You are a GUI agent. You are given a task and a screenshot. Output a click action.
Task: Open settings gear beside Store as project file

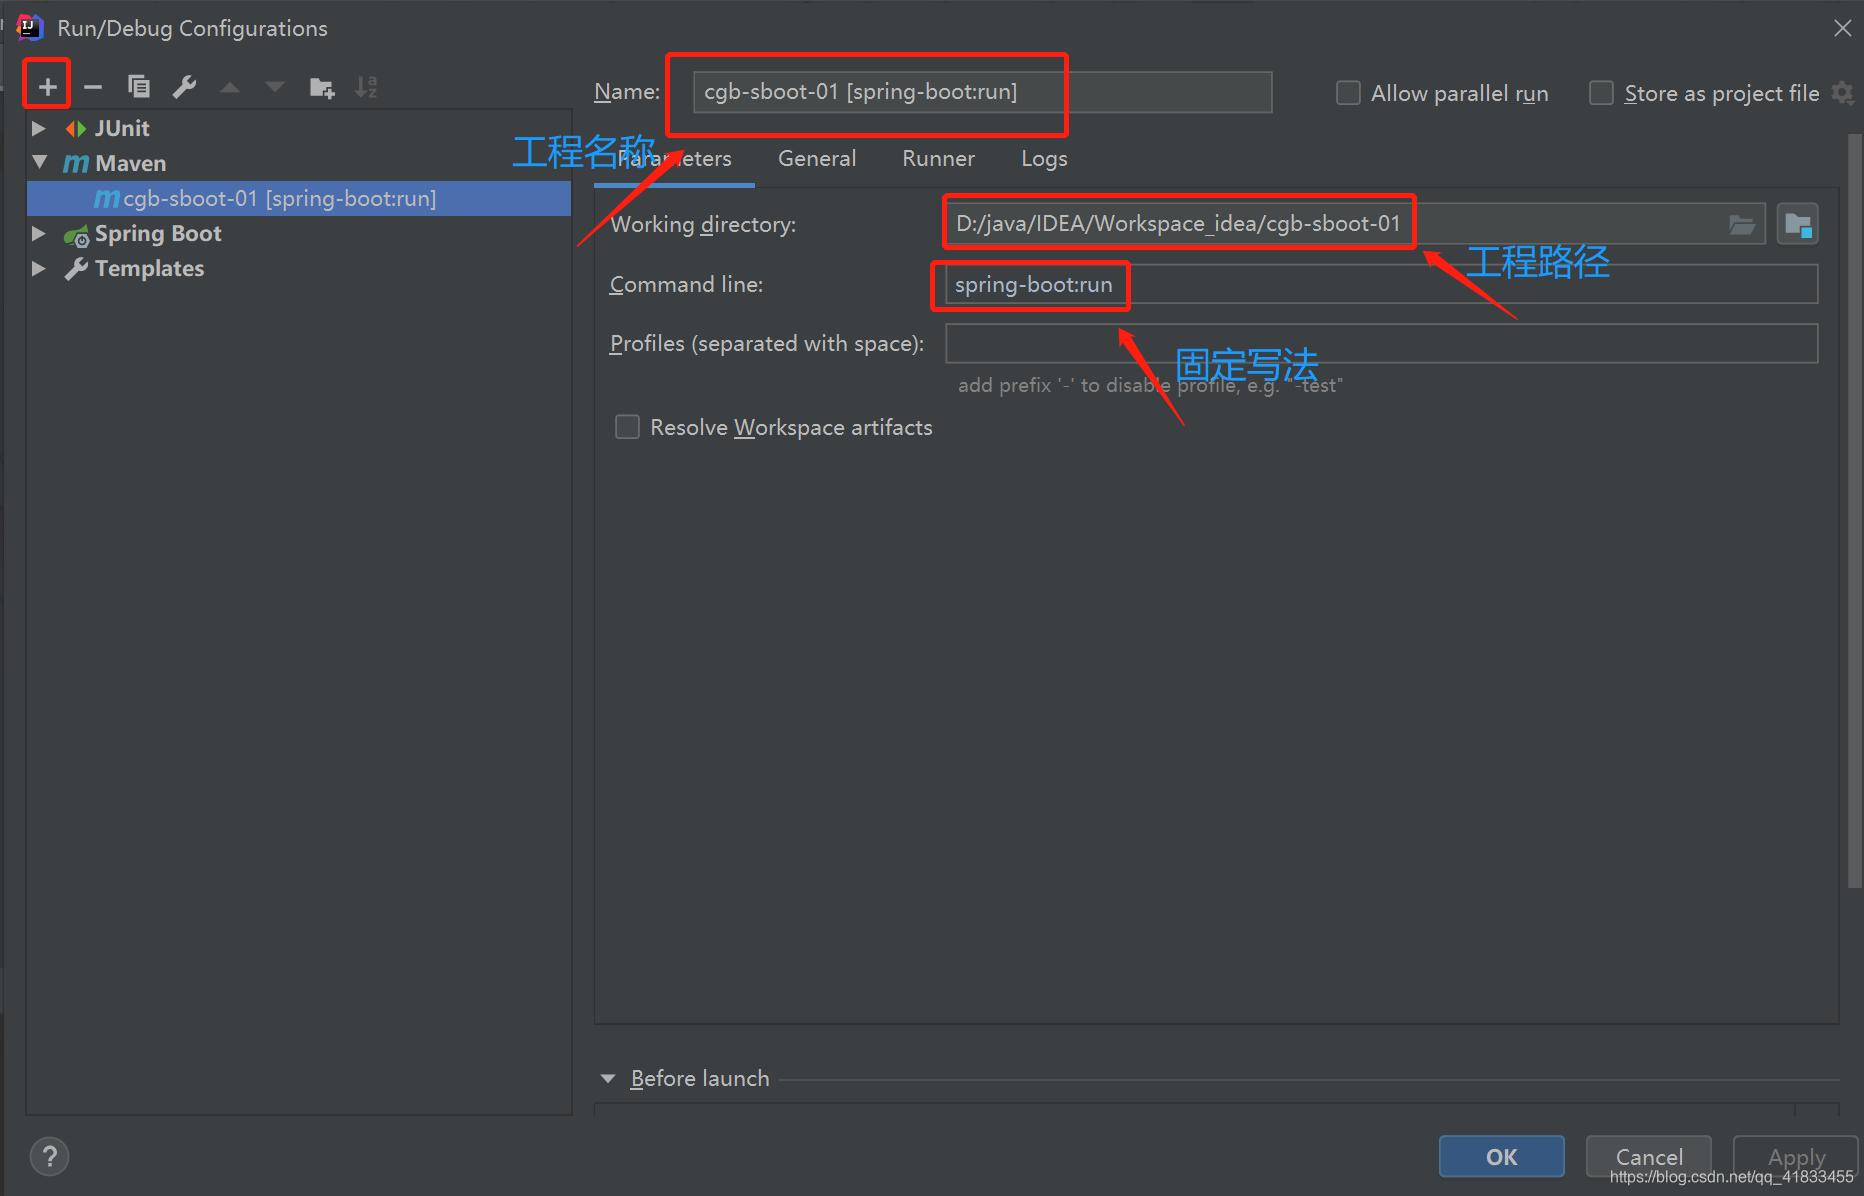(1842, 93)
